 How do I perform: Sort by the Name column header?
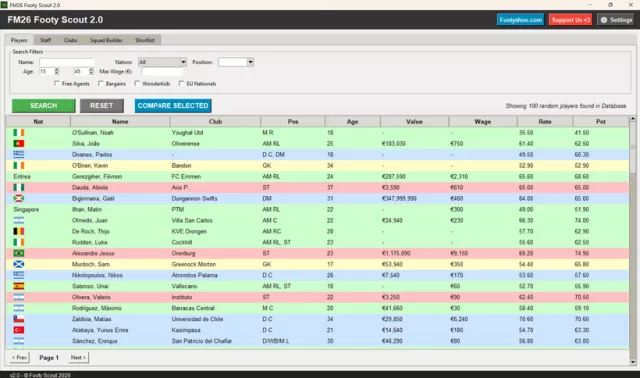pos(120,122)
